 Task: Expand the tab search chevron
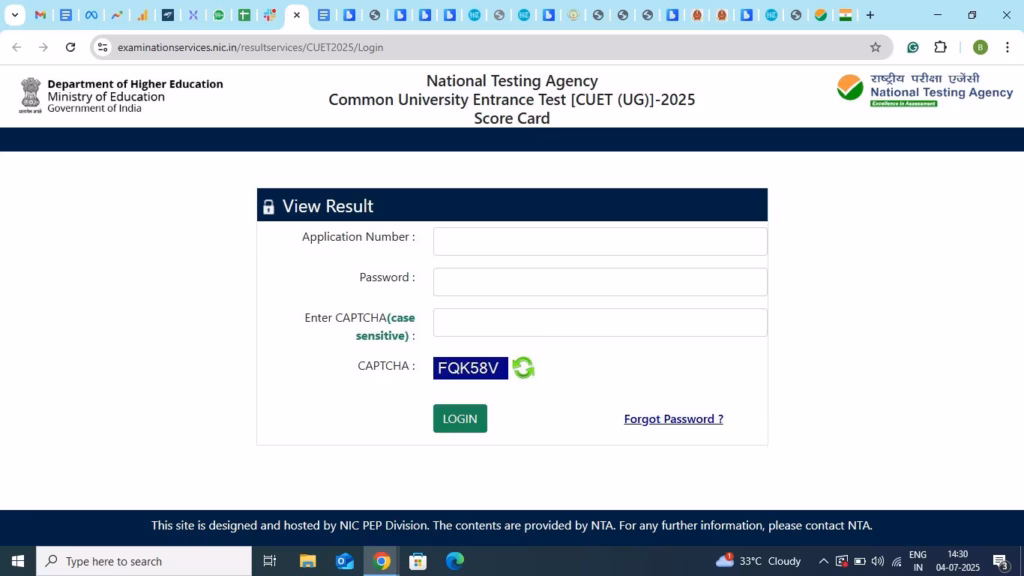(14, 15)
